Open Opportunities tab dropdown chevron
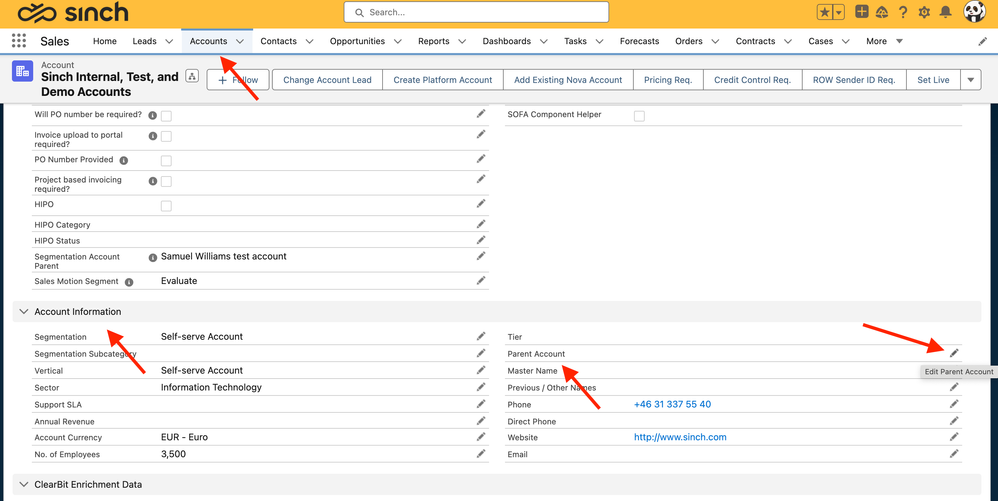Viewport: 998px width, 501px height. point(398,41)
